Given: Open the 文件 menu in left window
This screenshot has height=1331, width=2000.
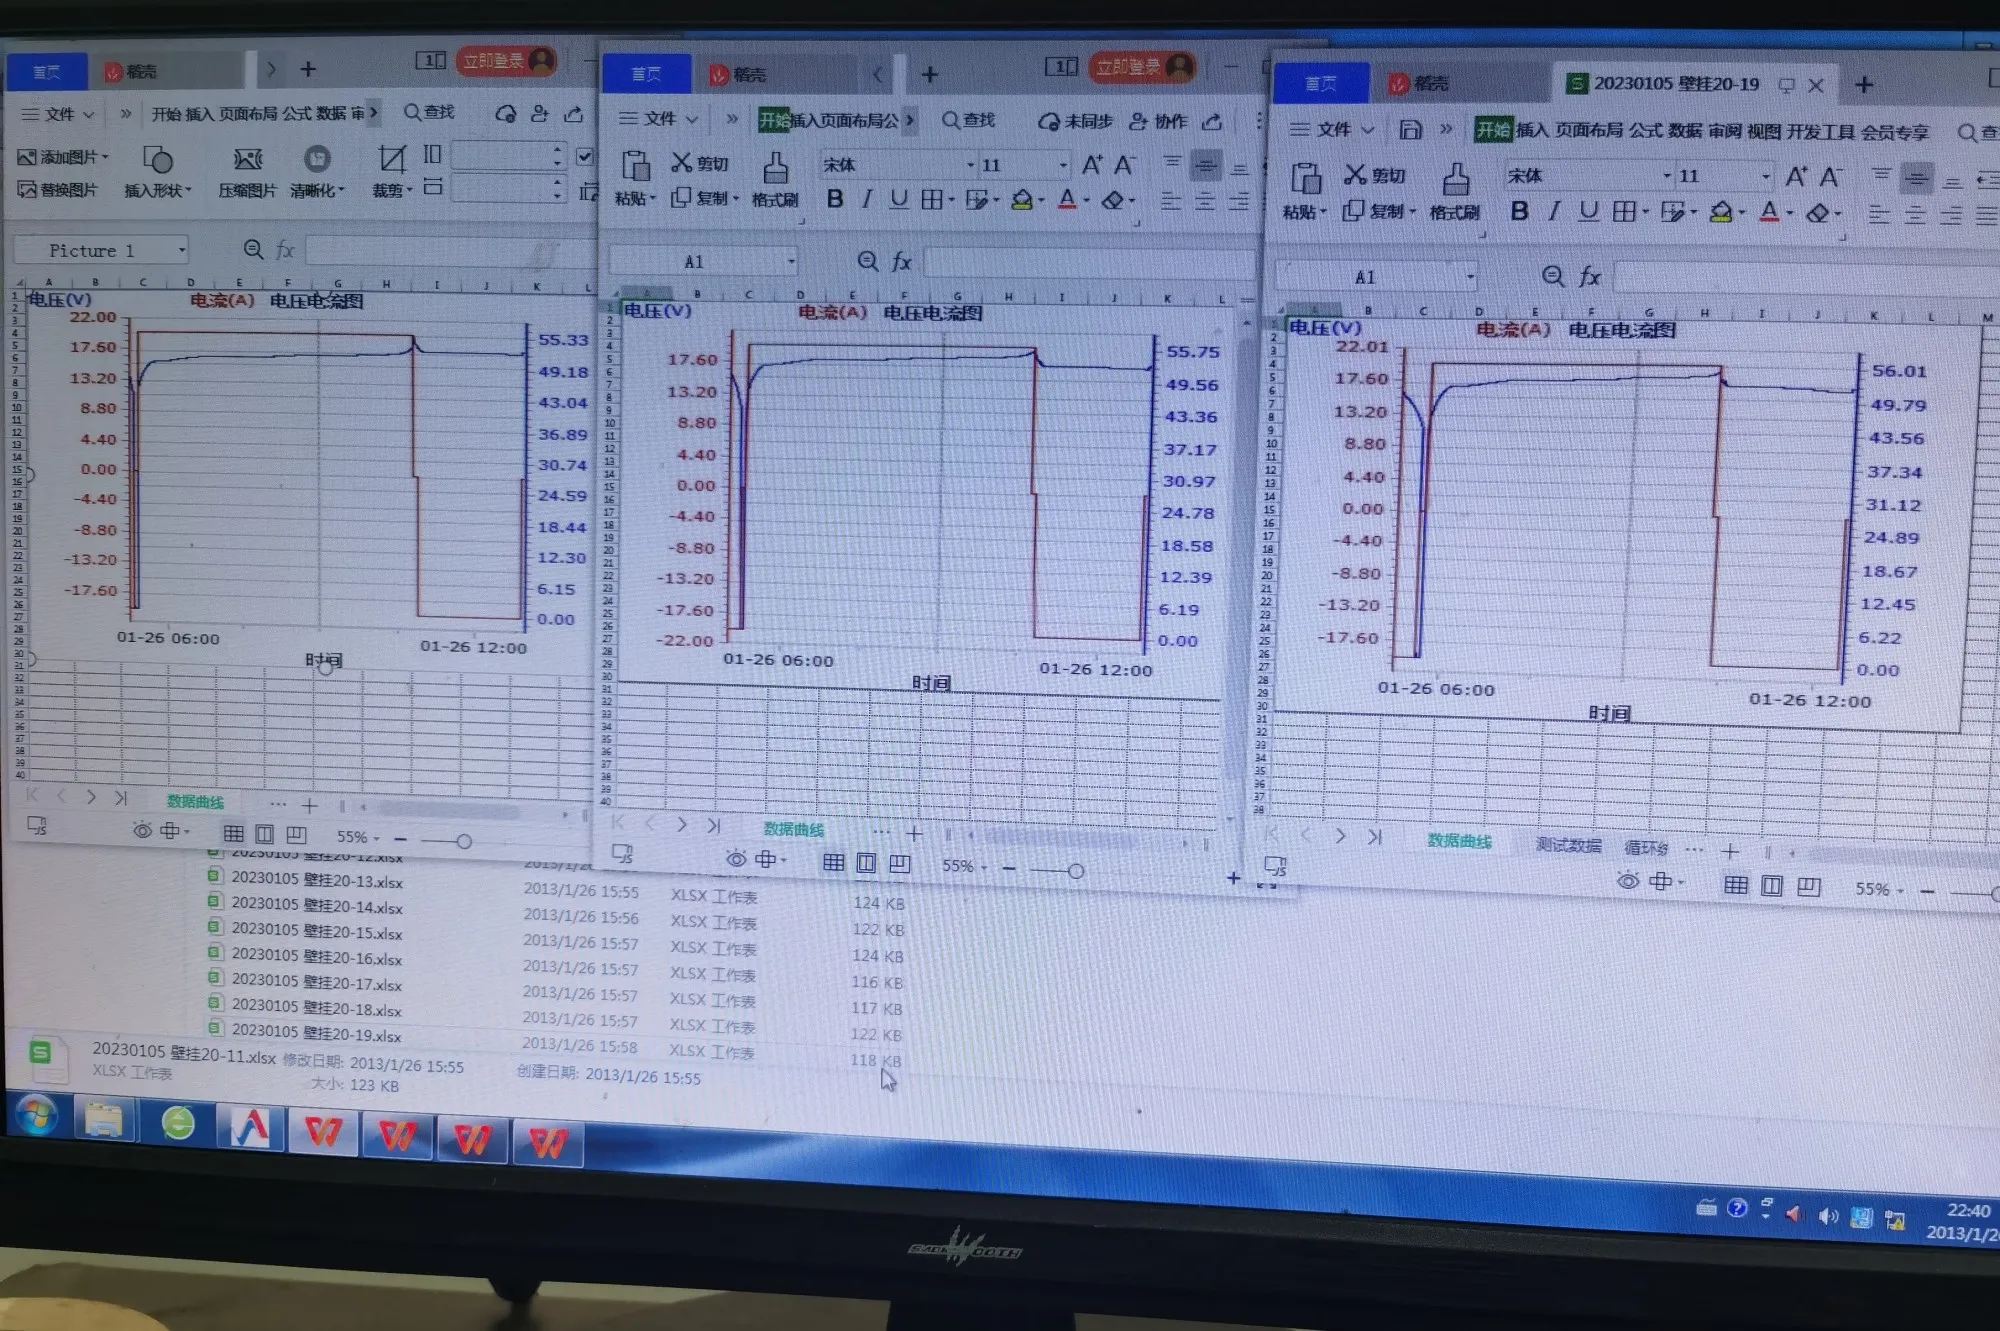Looking at the screenshot, I should [58, 114].
